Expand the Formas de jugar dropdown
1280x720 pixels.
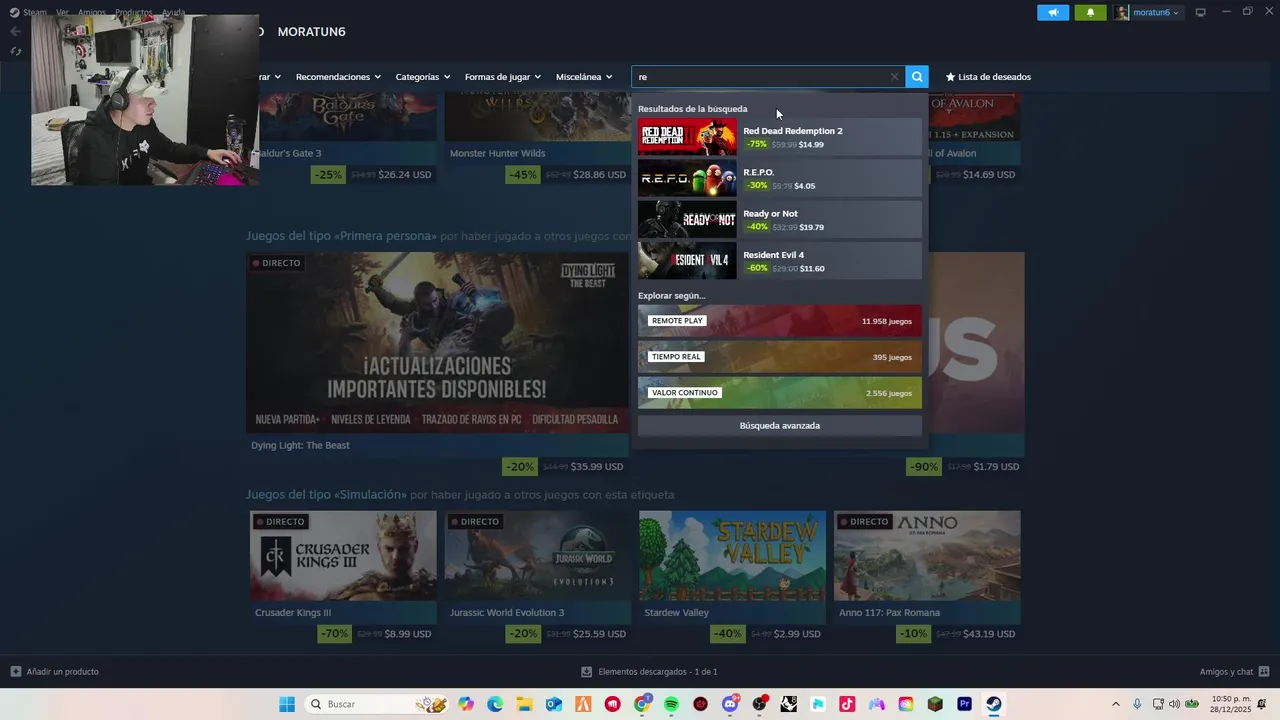(502, 77)
